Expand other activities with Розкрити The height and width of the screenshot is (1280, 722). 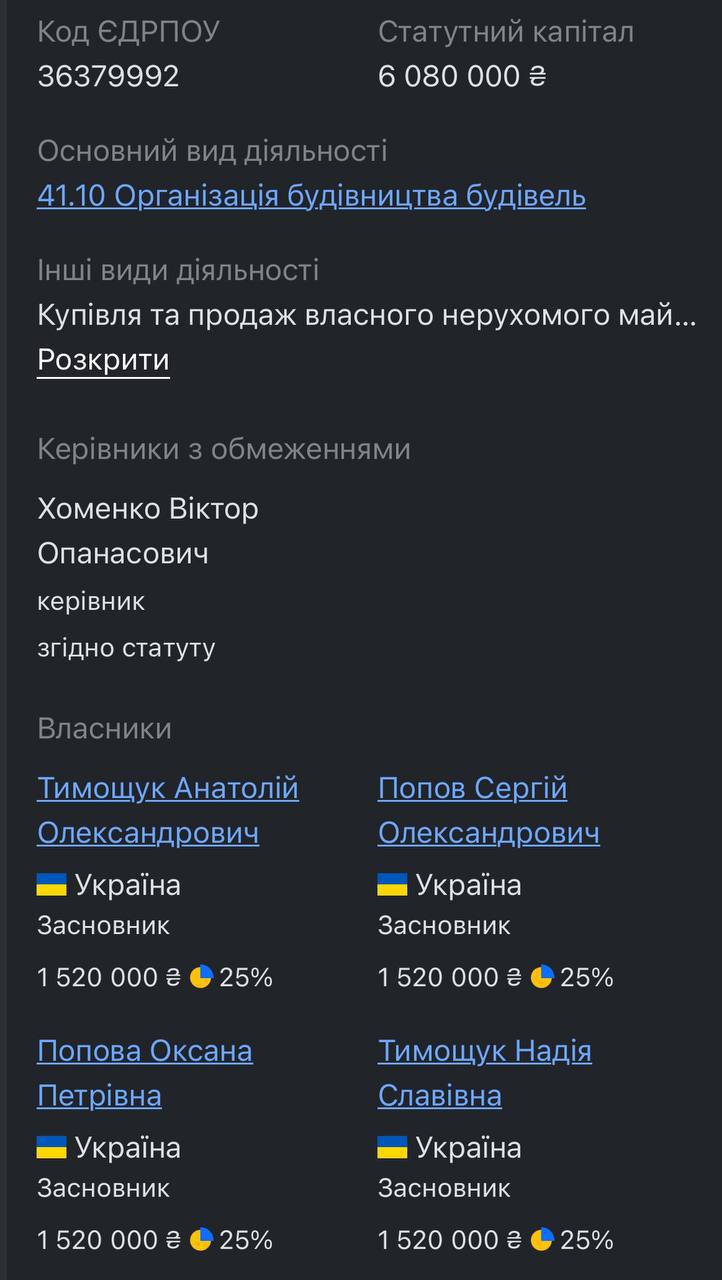click(103, 360)
